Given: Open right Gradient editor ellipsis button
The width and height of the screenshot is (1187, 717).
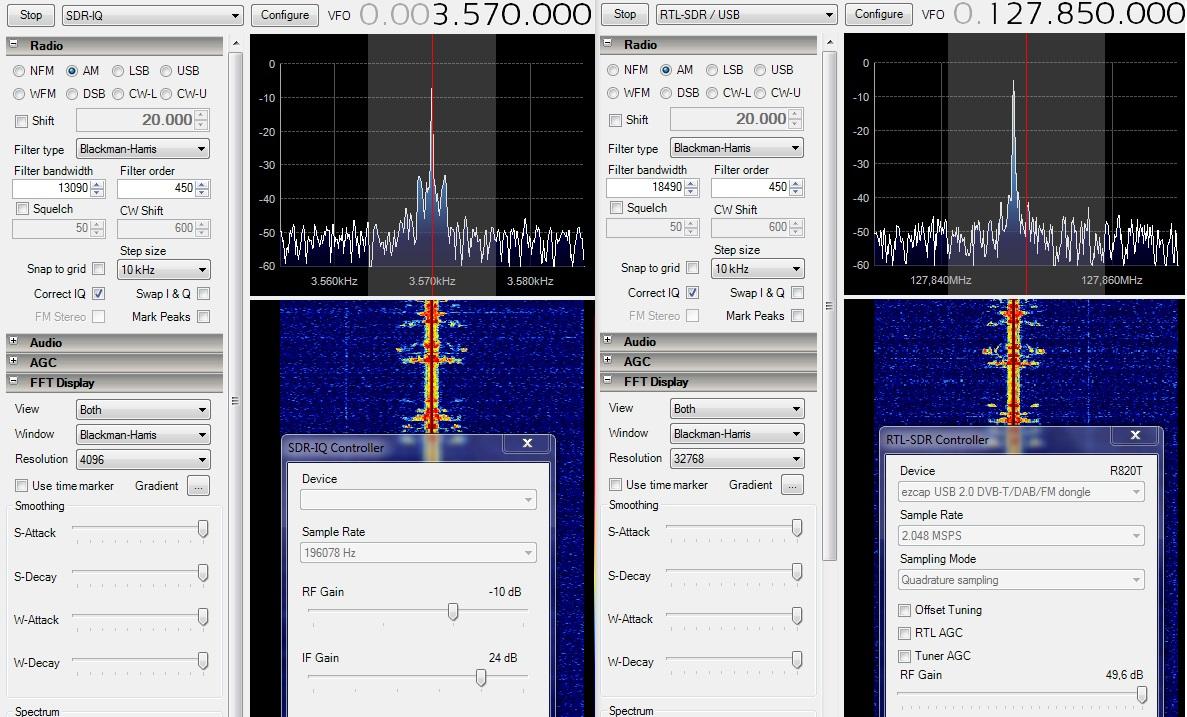Looking at the screenshot, I should (792, 485).
